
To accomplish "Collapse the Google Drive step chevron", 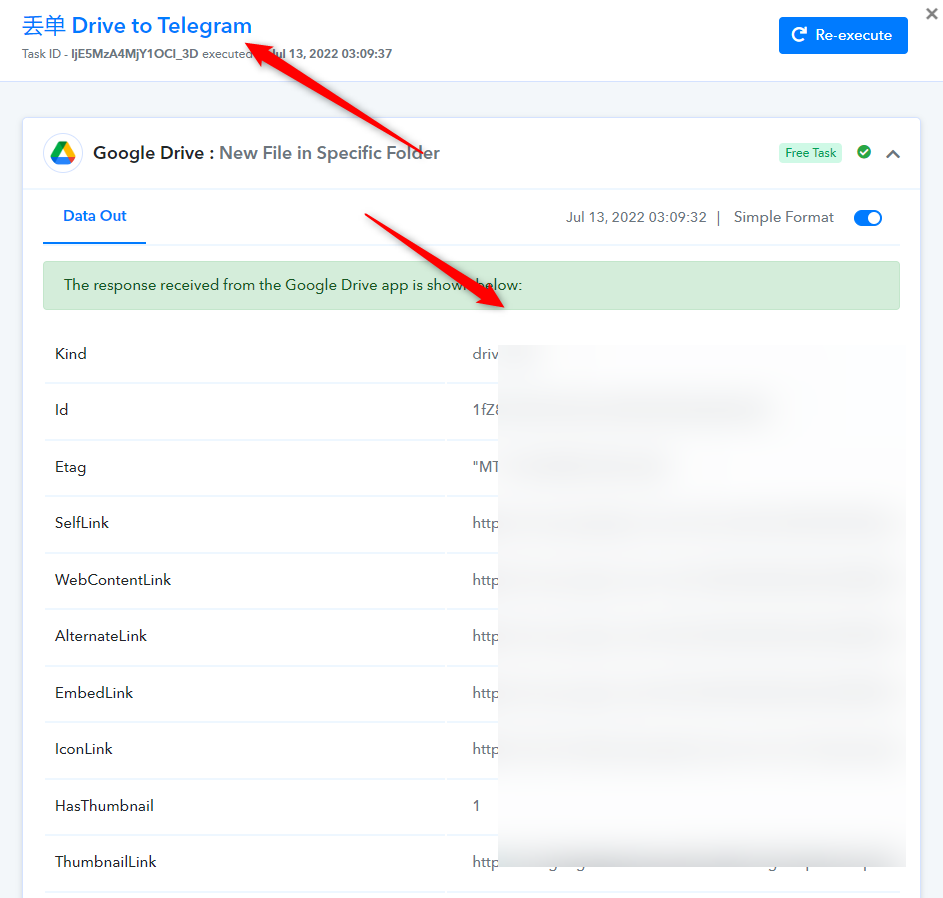I will coord(893,154).
